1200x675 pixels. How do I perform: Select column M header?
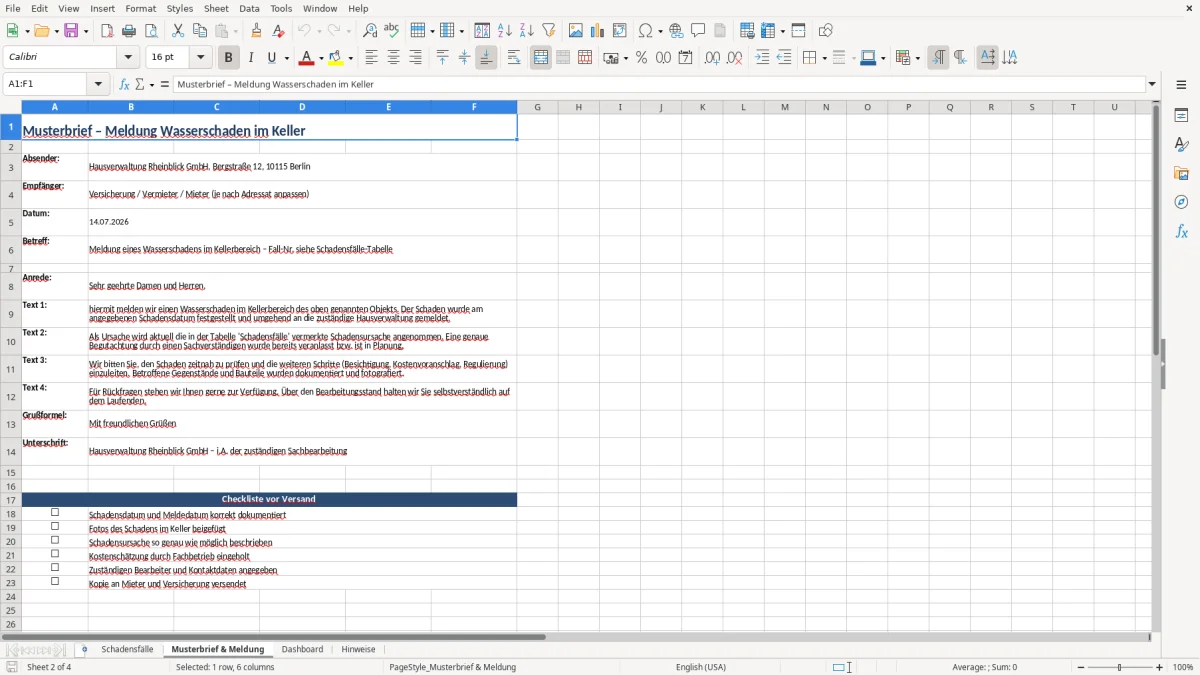click(x=784, y=107)
